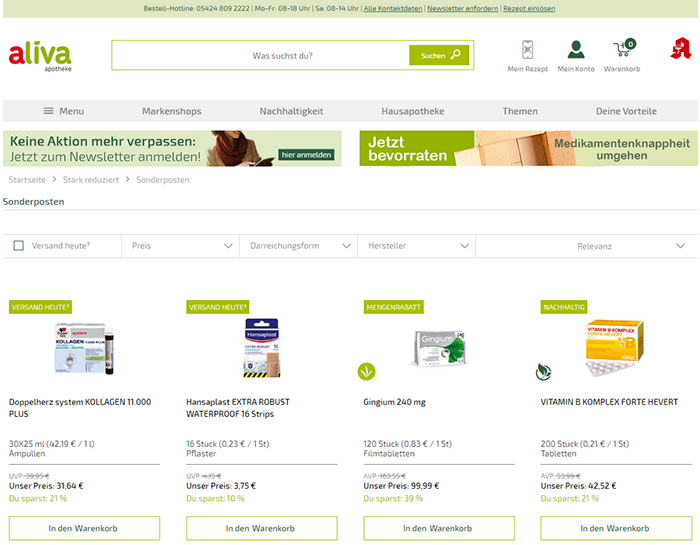Screen dimensions: 700x545
Task: Open Gingium product image
Action: [439, 349]
